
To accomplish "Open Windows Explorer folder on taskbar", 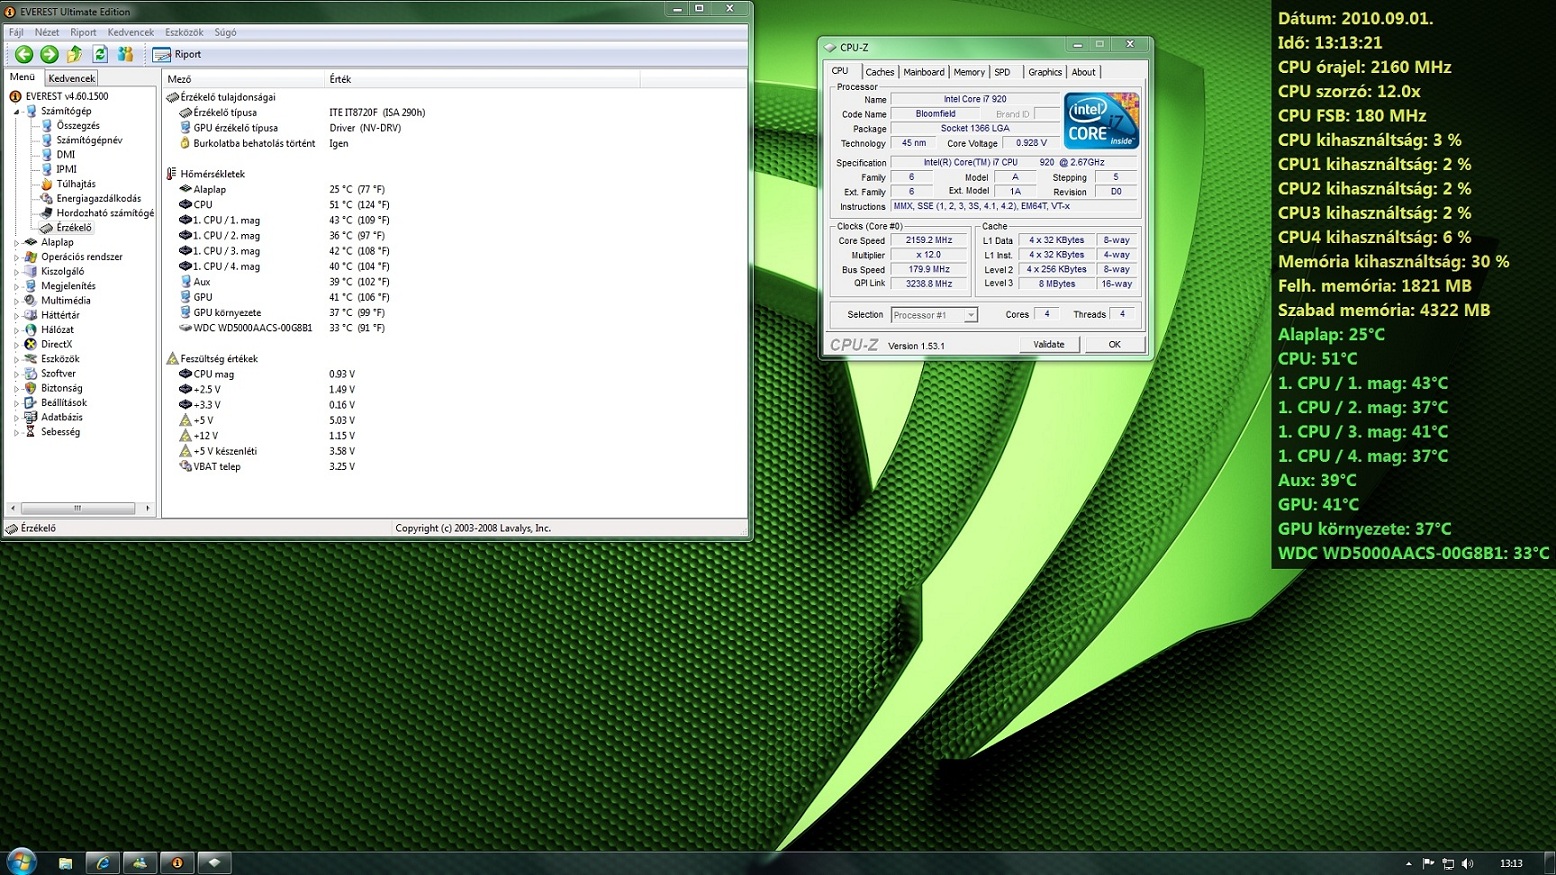I will (65, 863).
